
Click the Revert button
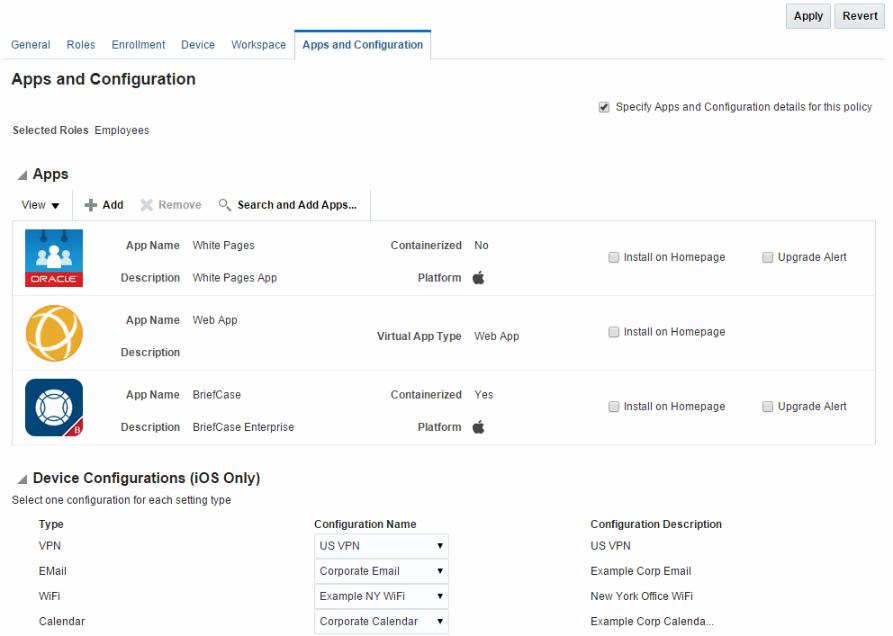860,16
